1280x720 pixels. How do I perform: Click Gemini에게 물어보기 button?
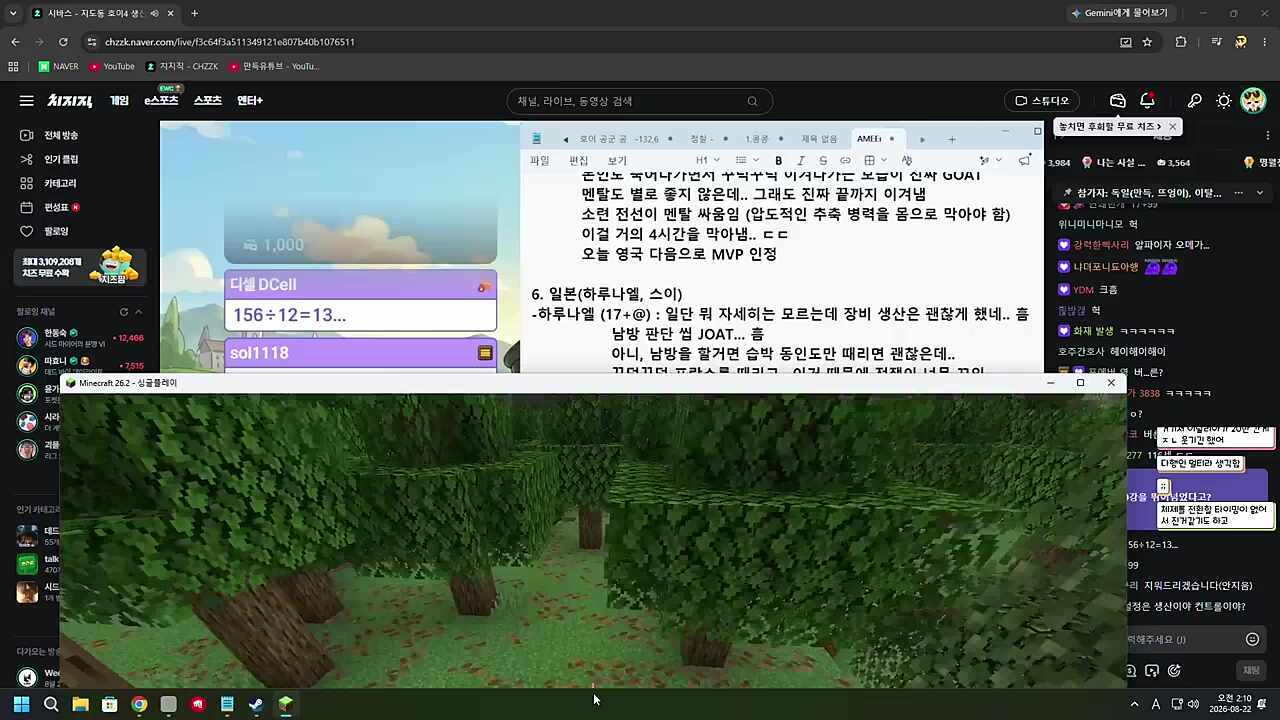[1118, 13]
